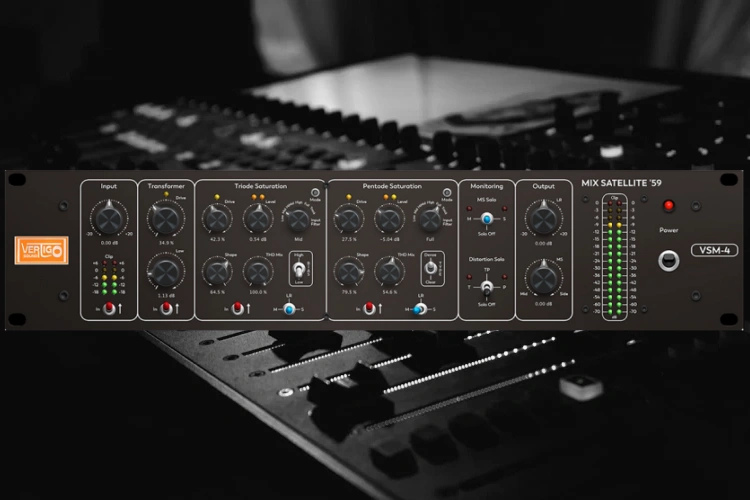This screenshot has width=750, height=500.
Task: Click the Output LR 0.00 dB value
Action: coord(543,243)
